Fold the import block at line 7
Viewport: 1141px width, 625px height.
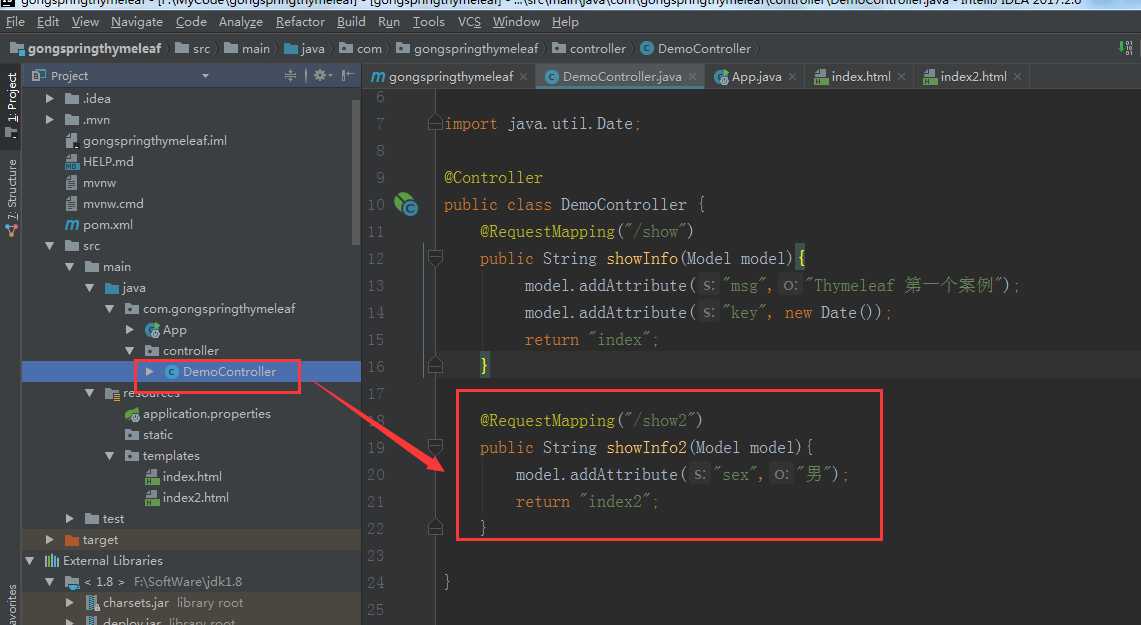click(x=435, y=123)
